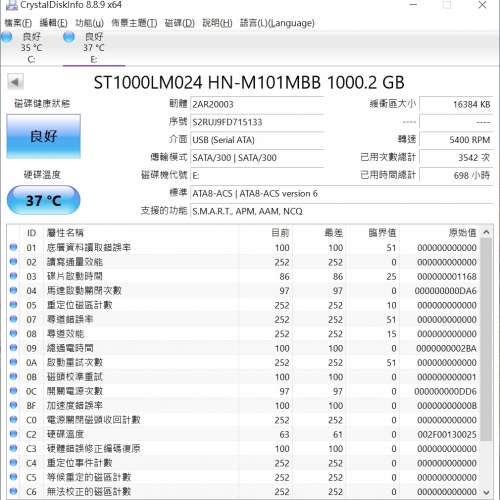This screenshot has height=500, width=500.
Task: Click the CrystalDiskInfo title bar app icon
Action: 12,5
